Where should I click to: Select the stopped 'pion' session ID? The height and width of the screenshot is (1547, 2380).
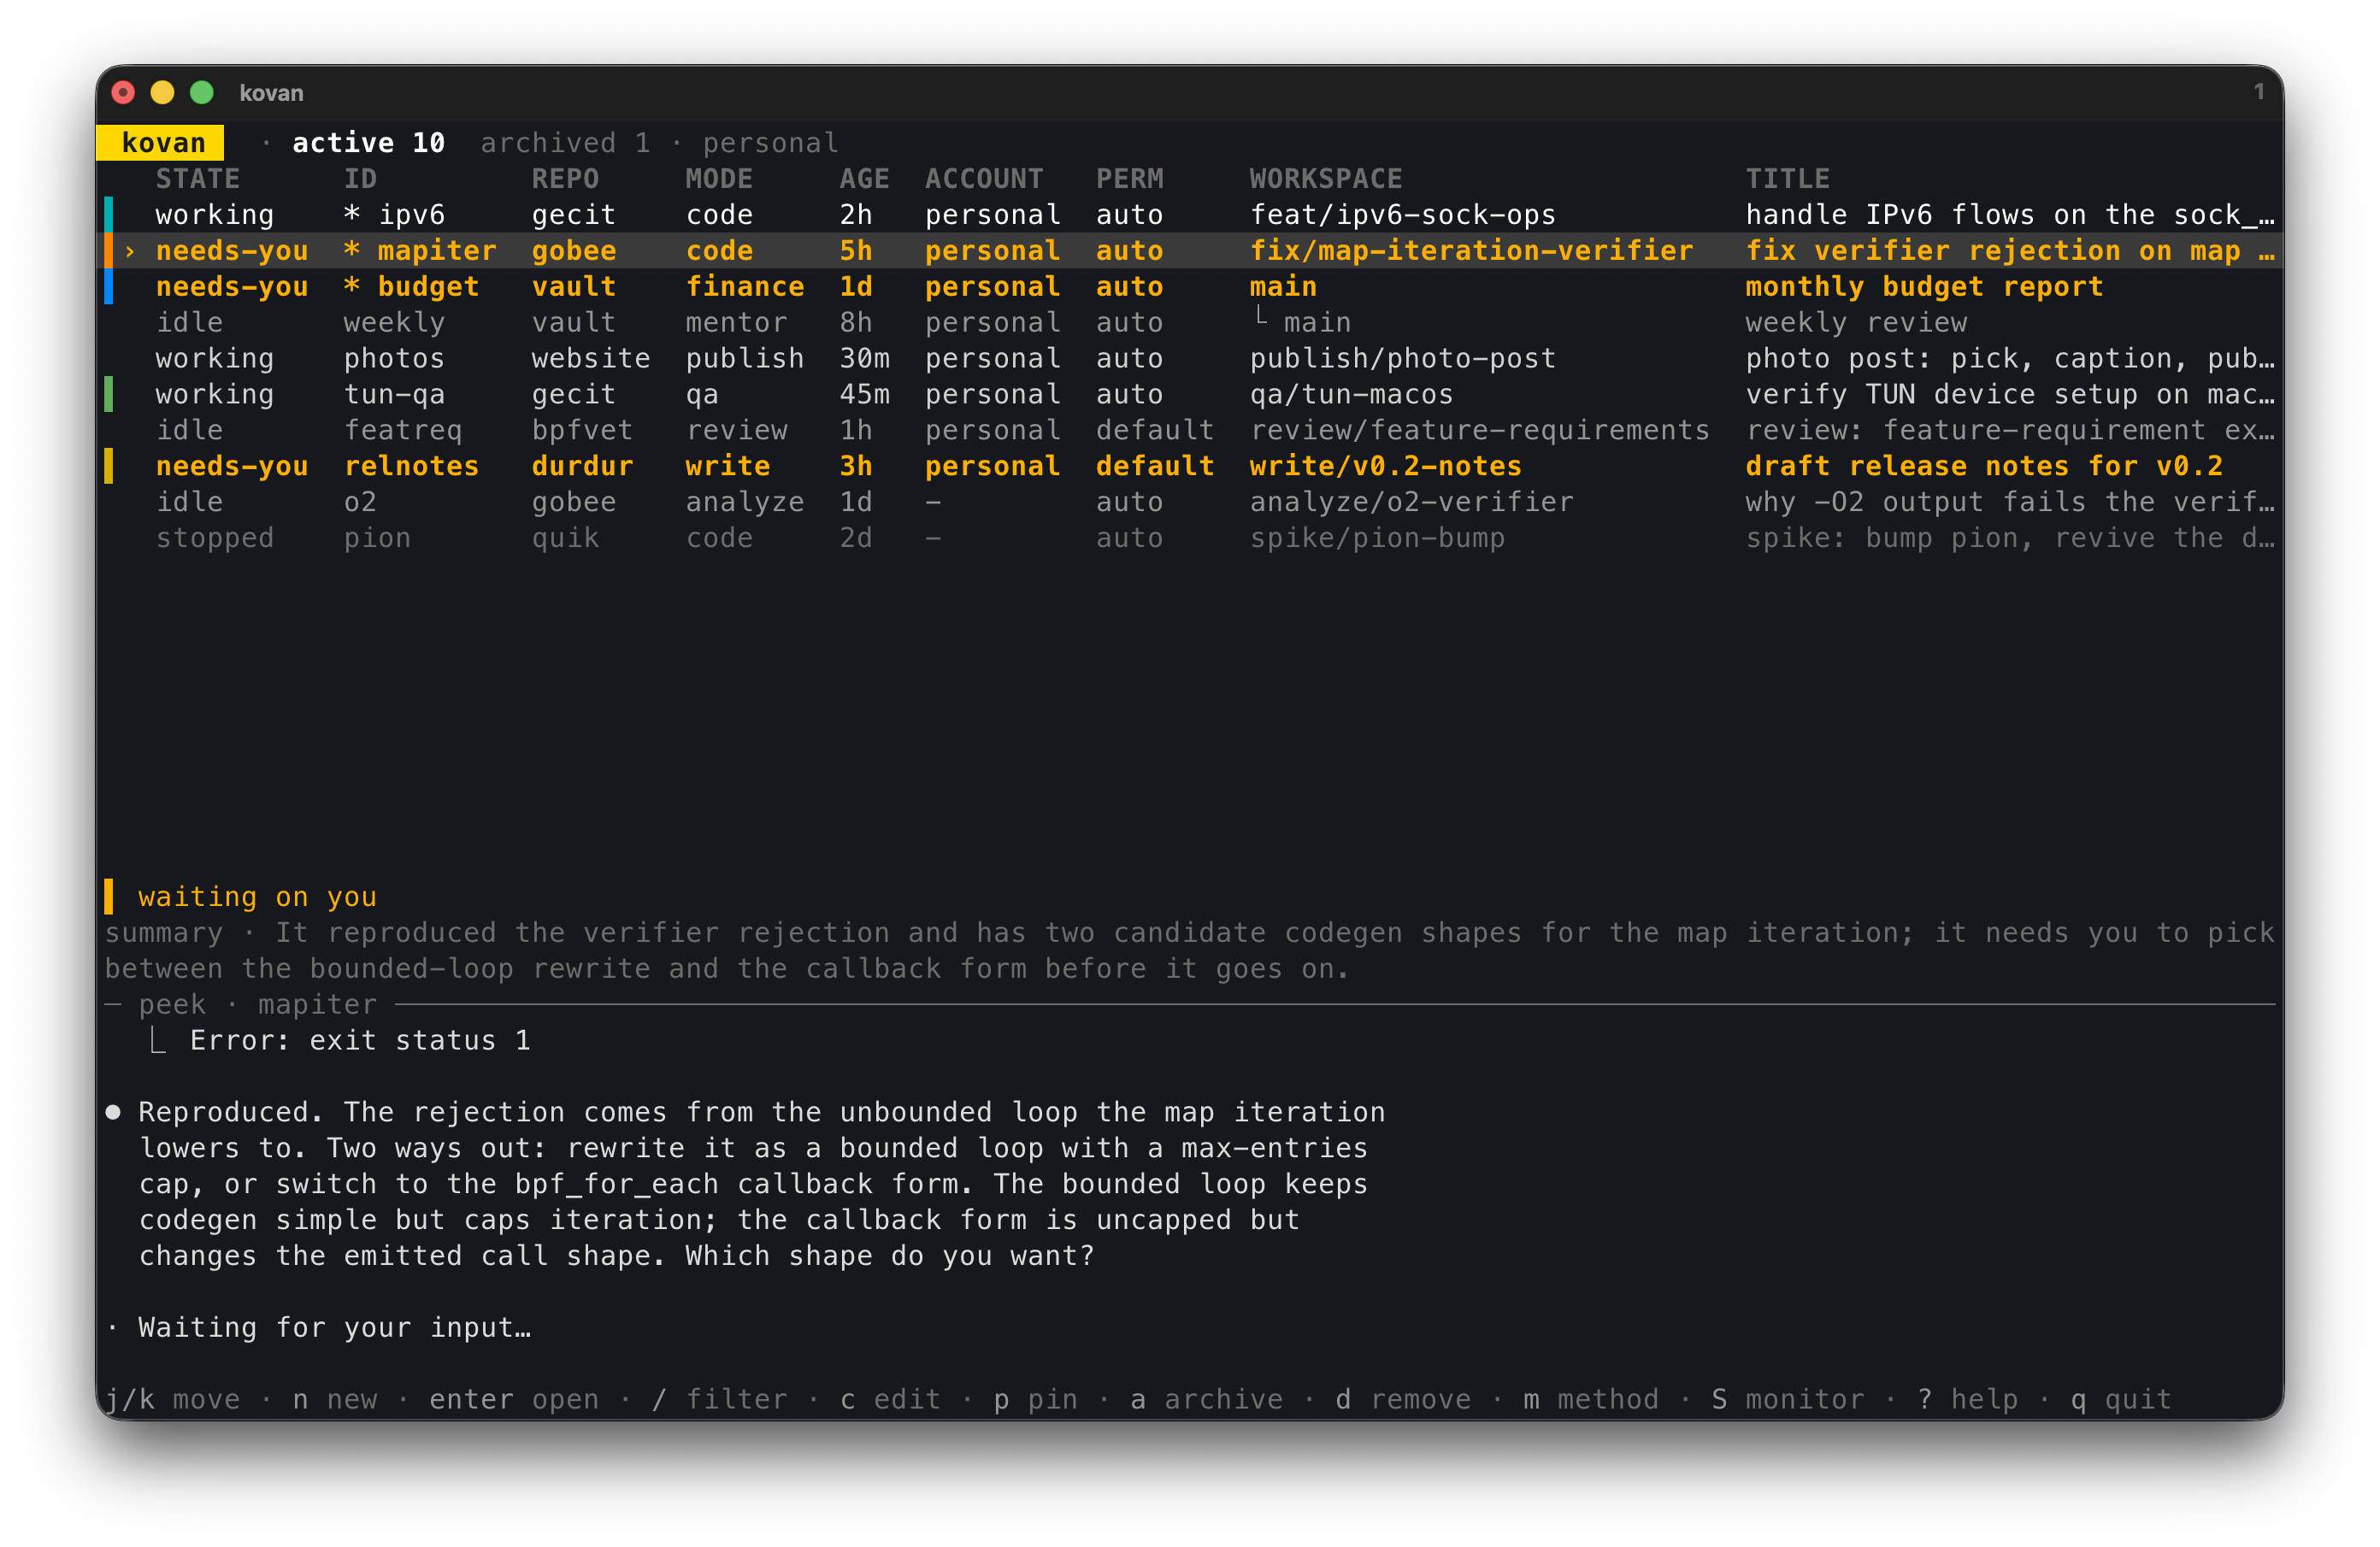[x=377, y=539]
